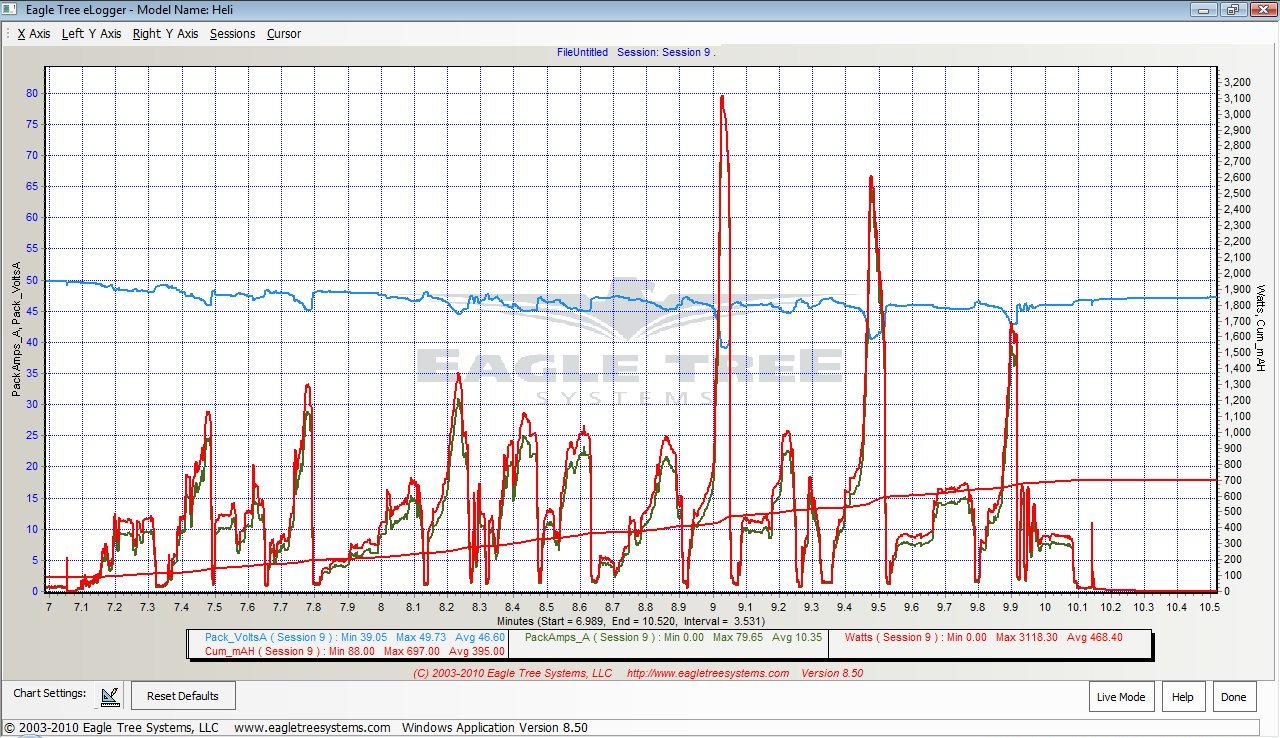The image size is (1280, 738).
Task: Switch to Live Mode
Action: pyautogui.click(x=1120, y=697)
